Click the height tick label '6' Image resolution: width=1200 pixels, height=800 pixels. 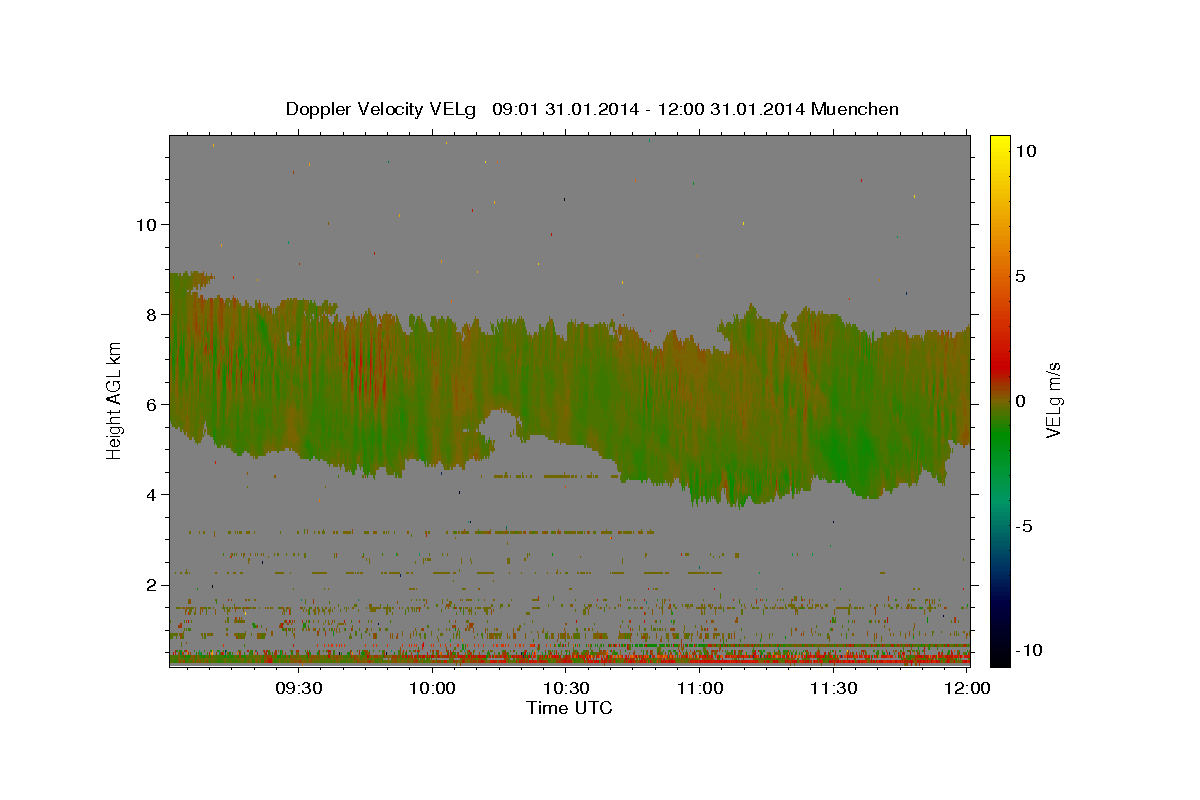click(x=149, y=404)
